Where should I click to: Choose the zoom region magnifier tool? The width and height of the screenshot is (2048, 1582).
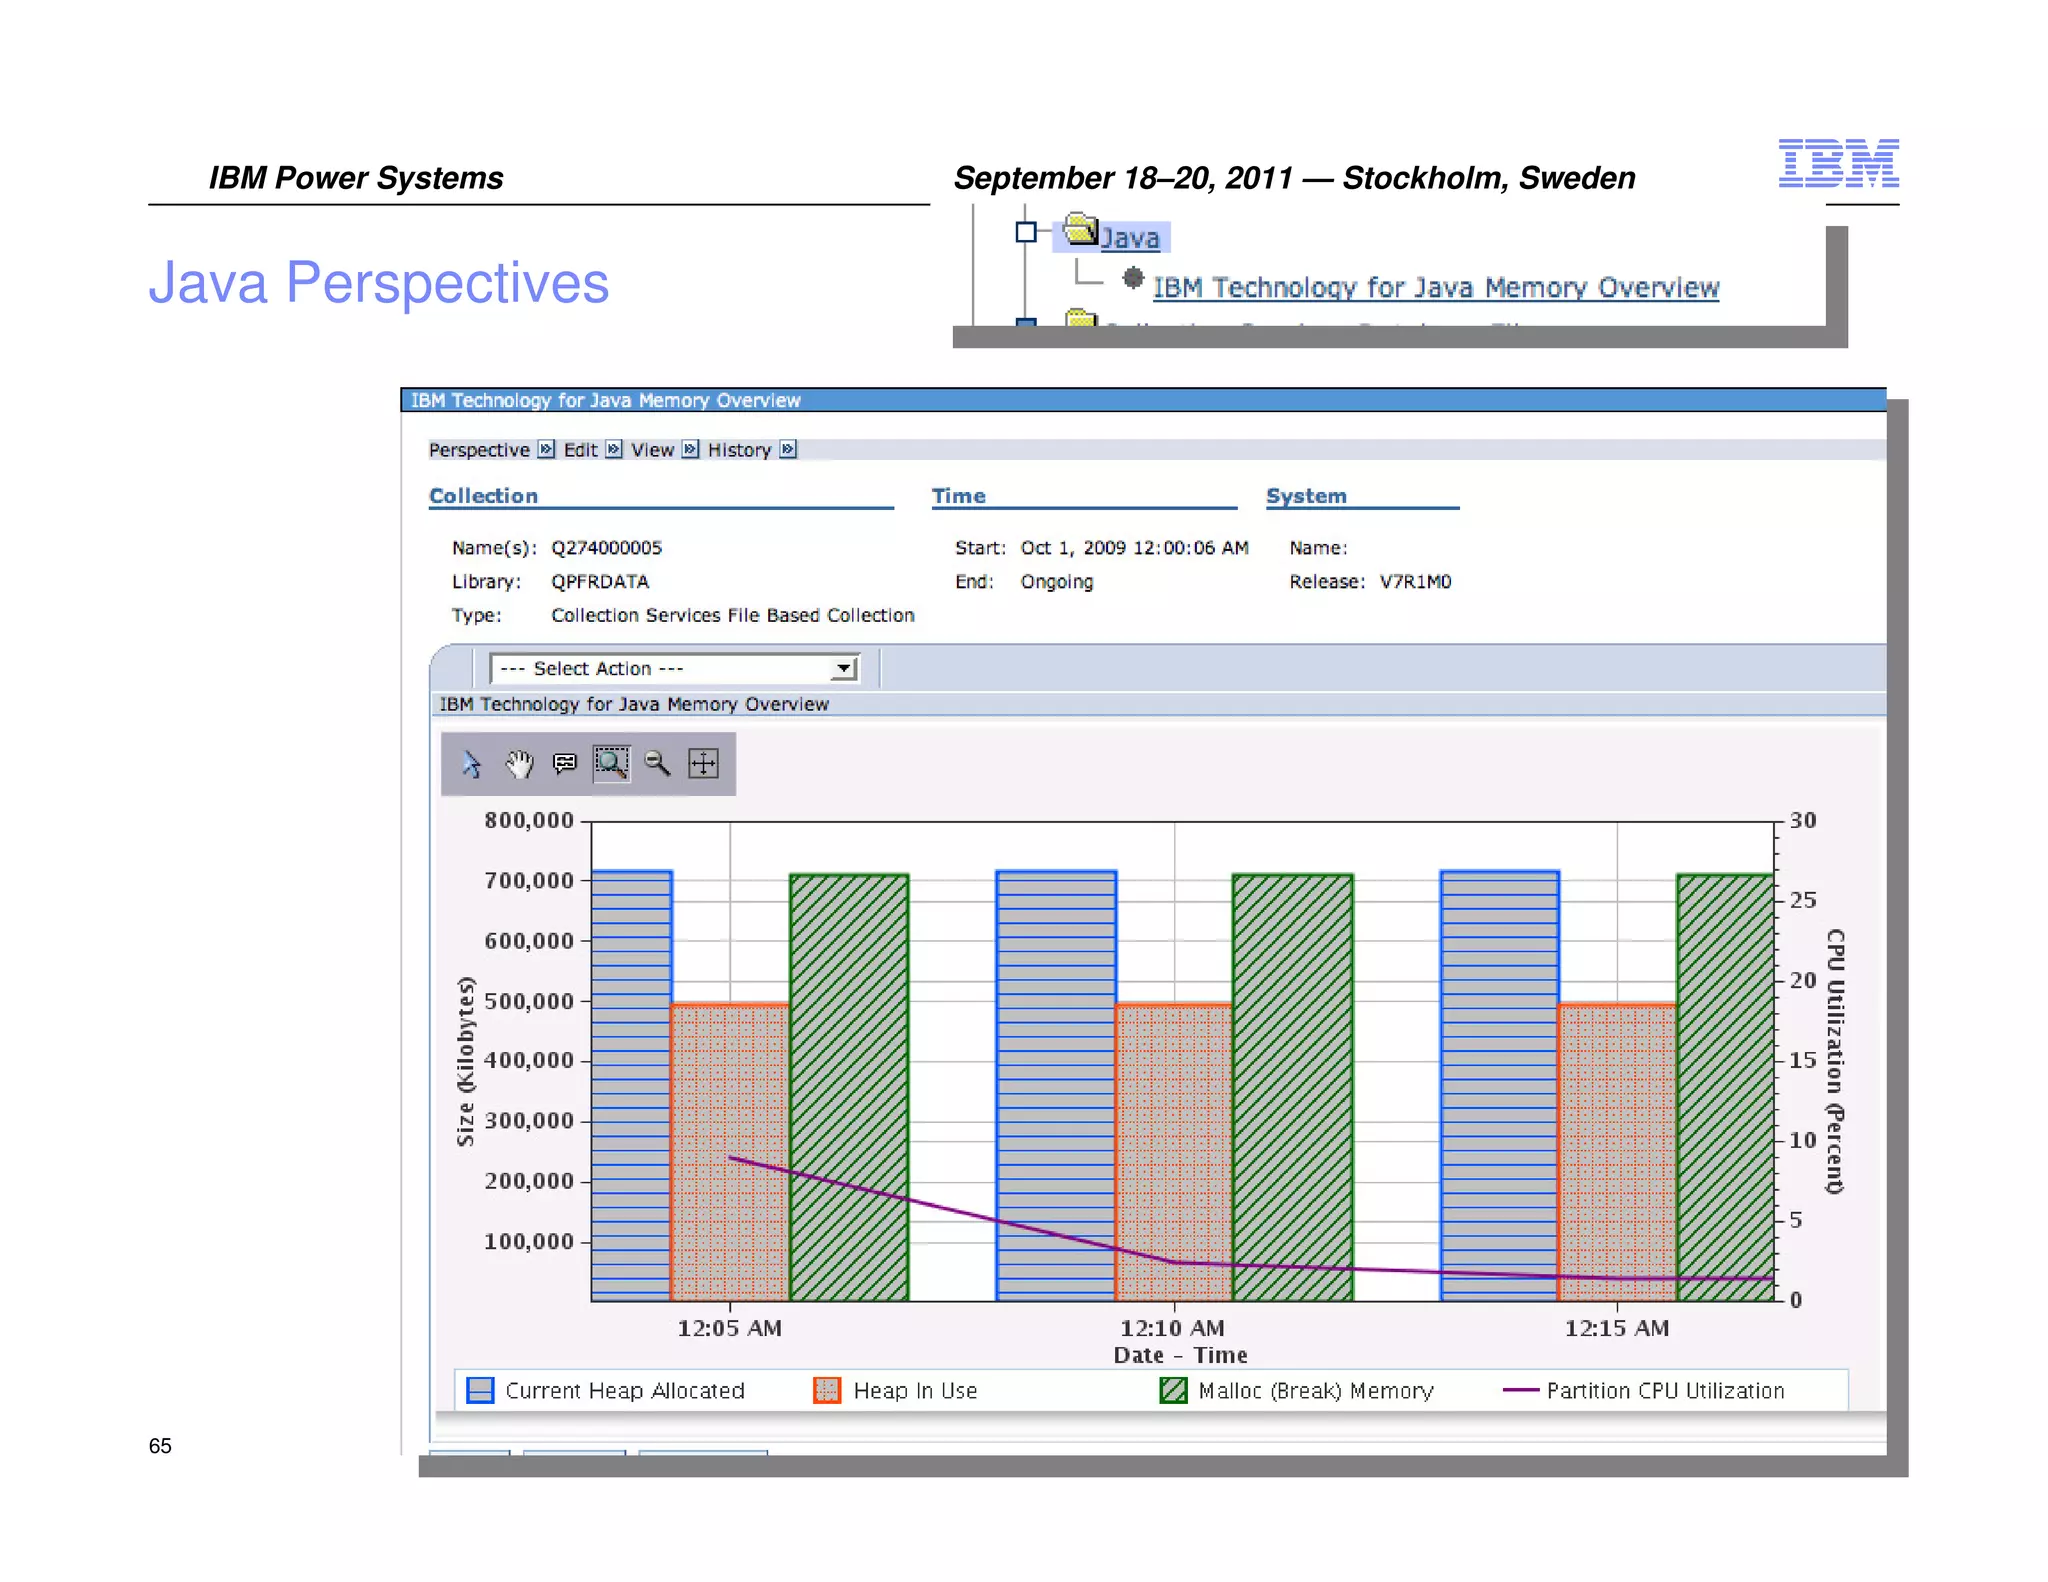[611, 764]
